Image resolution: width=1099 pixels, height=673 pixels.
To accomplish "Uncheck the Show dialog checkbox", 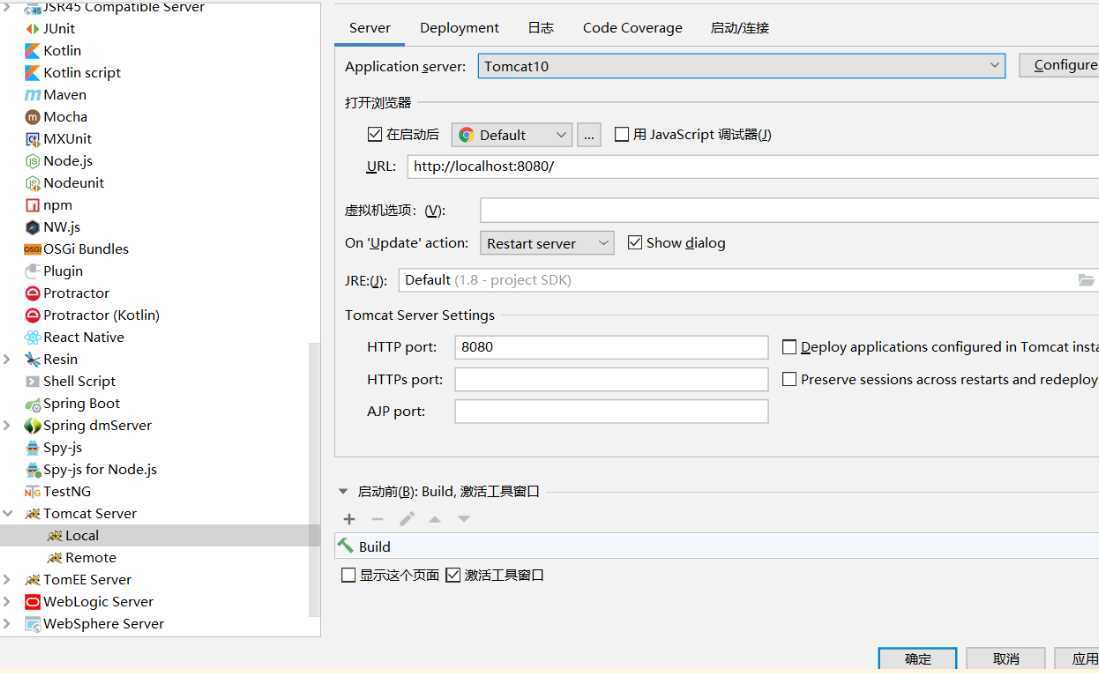I will (x=635, y=243).
